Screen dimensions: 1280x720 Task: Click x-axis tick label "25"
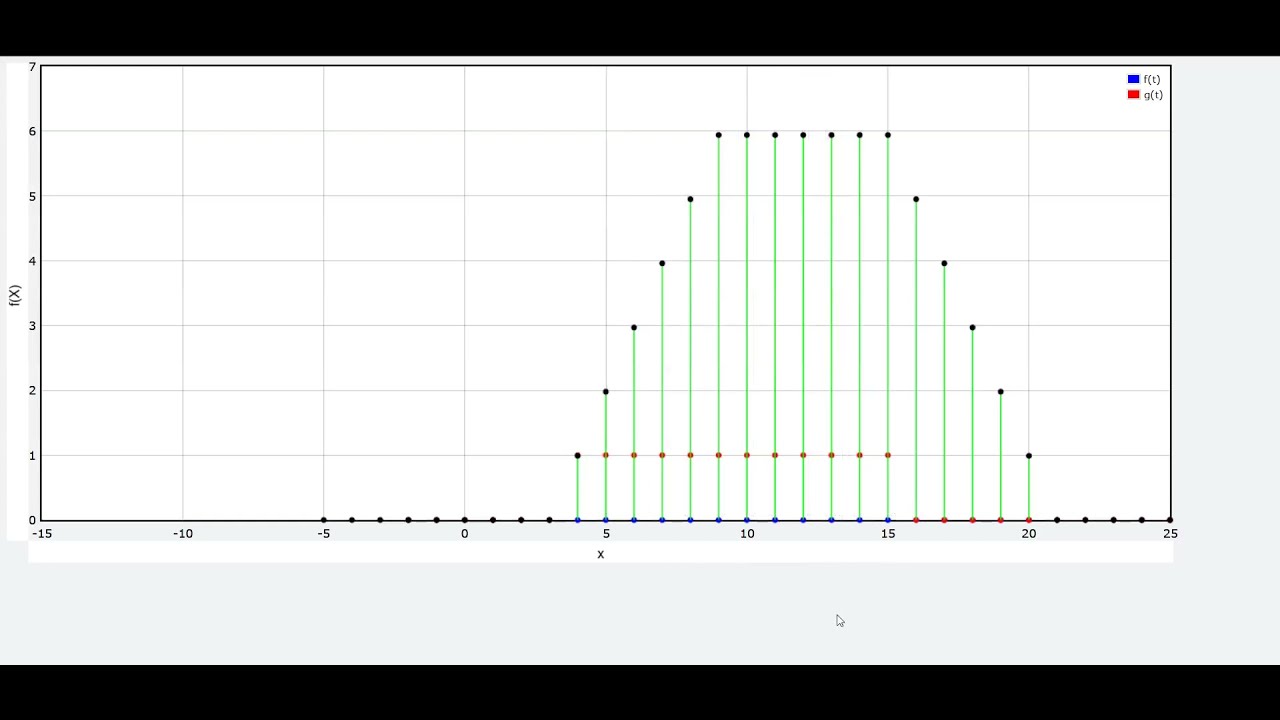(x=1170, y=534)
